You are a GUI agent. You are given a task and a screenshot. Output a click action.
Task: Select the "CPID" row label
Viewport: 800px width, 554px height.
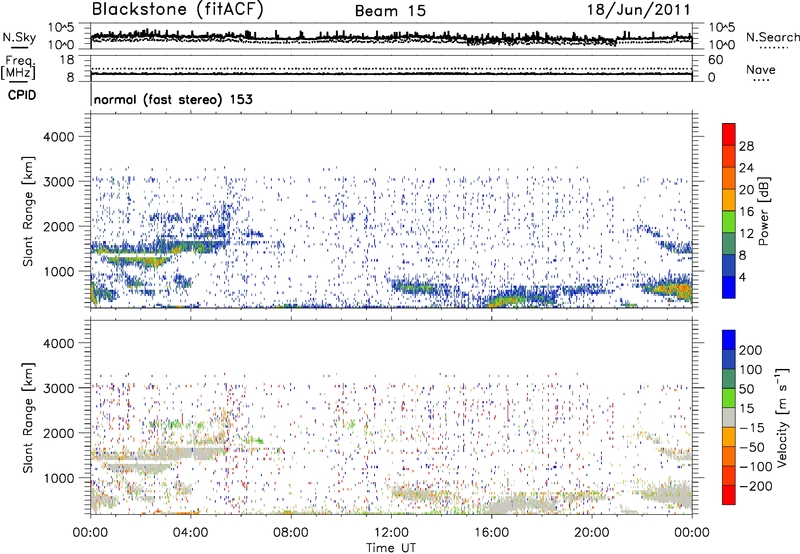[22, 95]
